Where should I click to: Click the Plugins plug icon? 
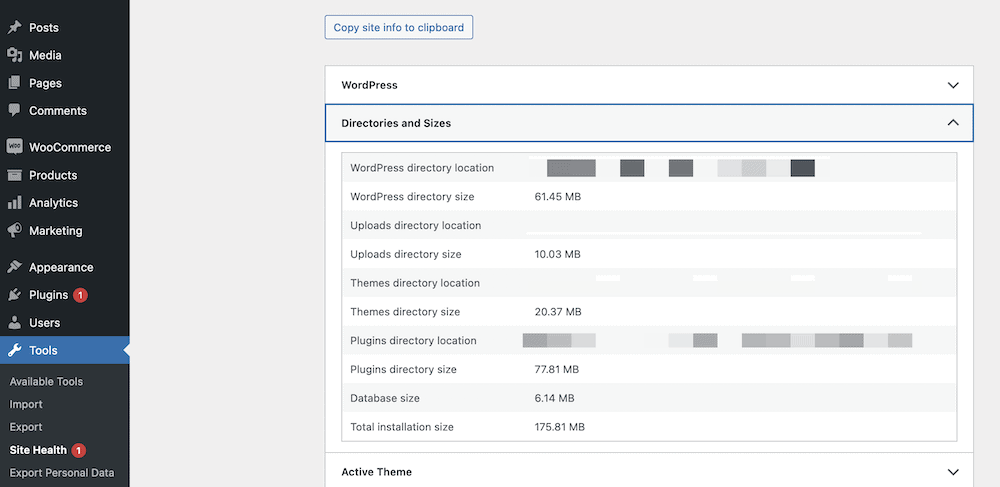(x=14, y=295)
